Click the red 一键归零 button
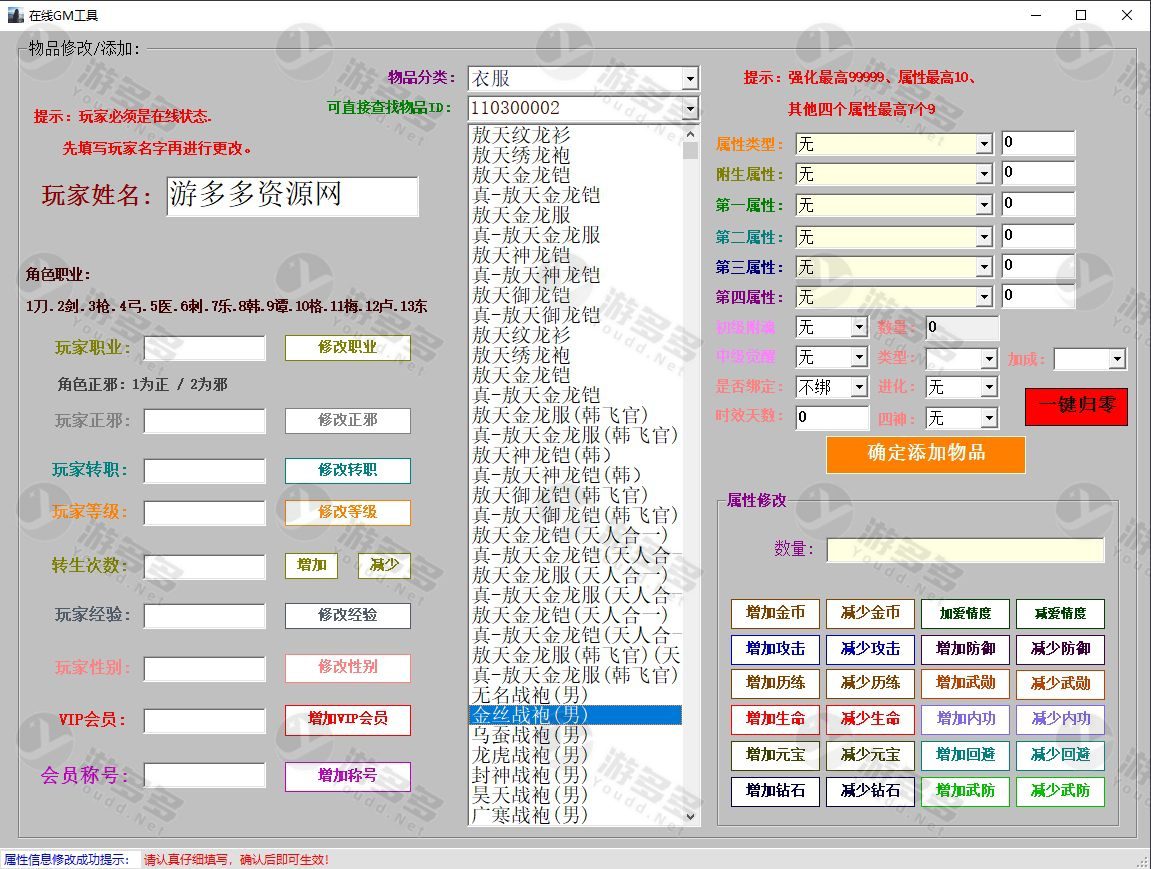 1076,406
